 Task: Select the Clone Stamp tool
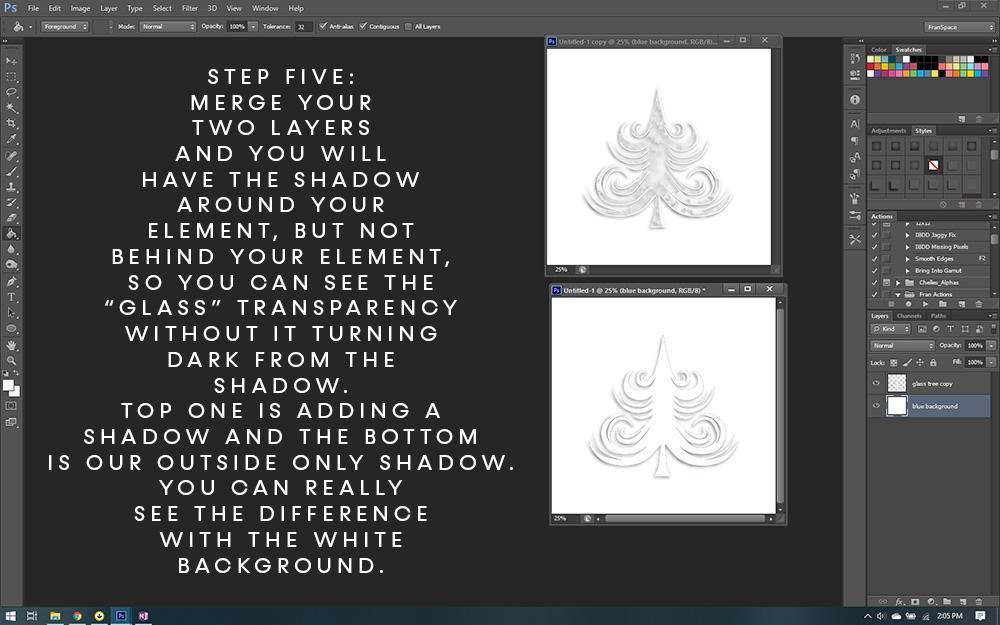11,188
